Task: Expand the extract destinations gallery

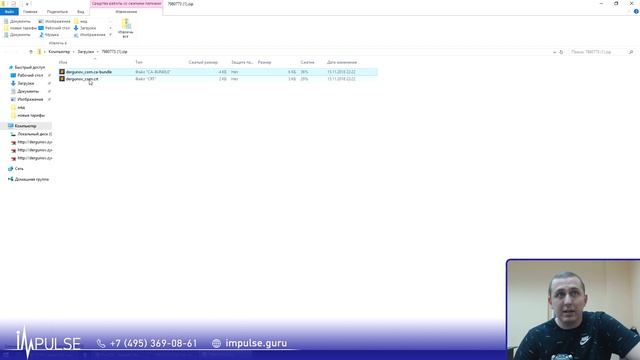Action: point(110,35)
